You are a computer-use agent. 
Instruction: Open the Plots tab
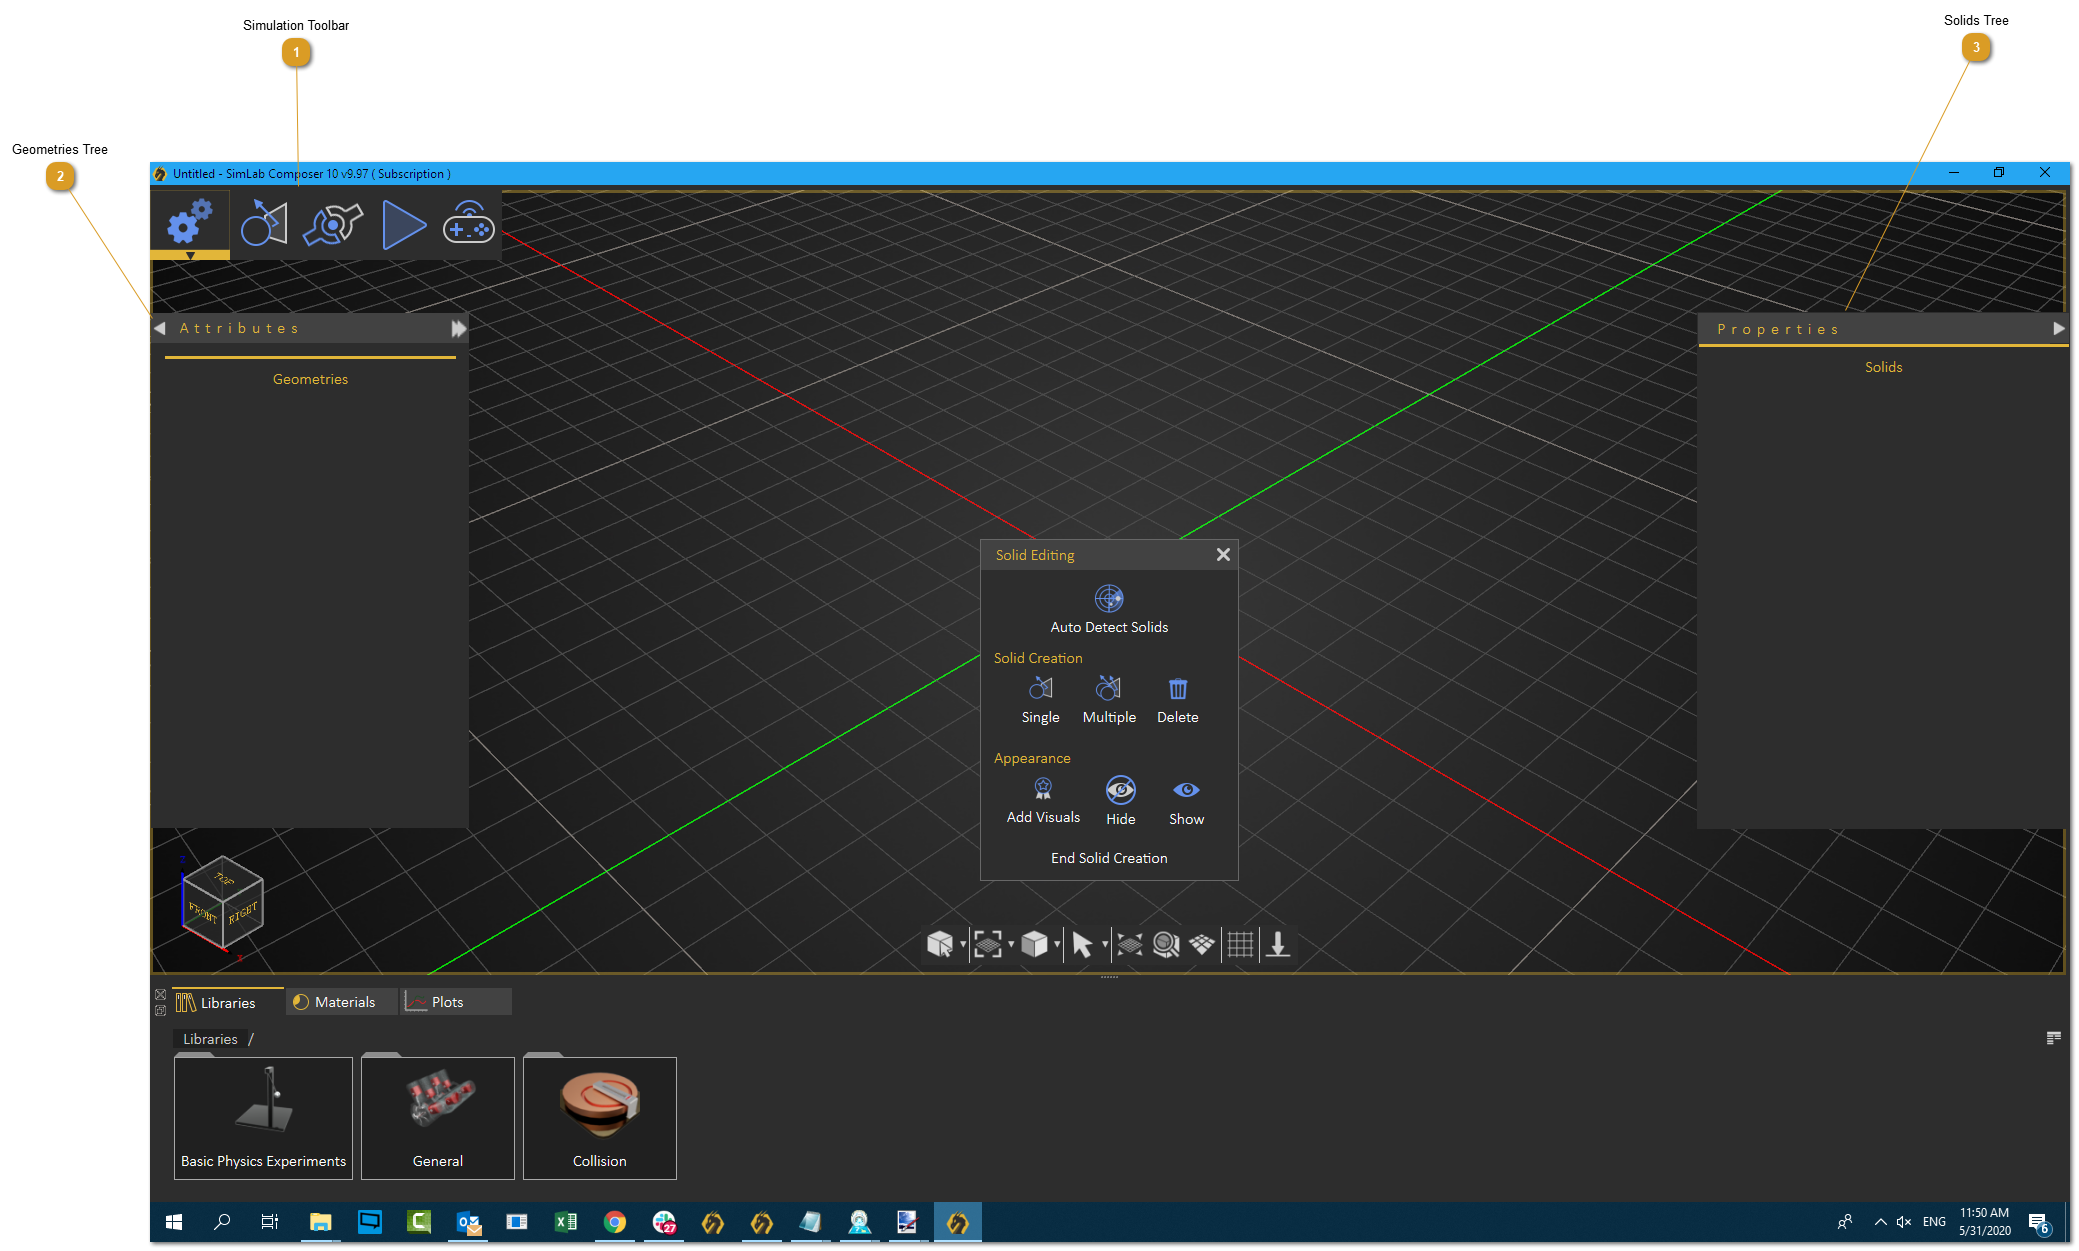(446, 1001)
